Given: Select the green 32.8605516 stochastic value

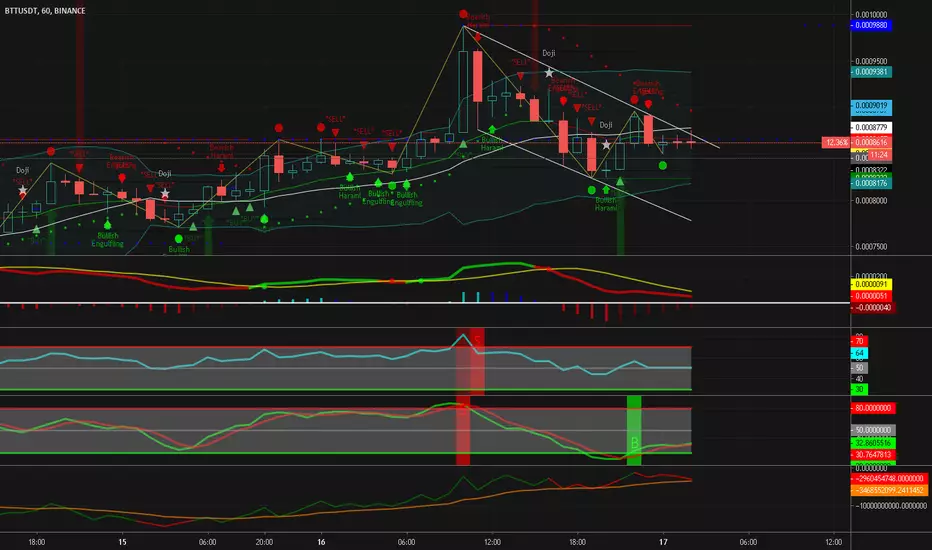Looking at the screenshot, I should [x=873, y=444].
